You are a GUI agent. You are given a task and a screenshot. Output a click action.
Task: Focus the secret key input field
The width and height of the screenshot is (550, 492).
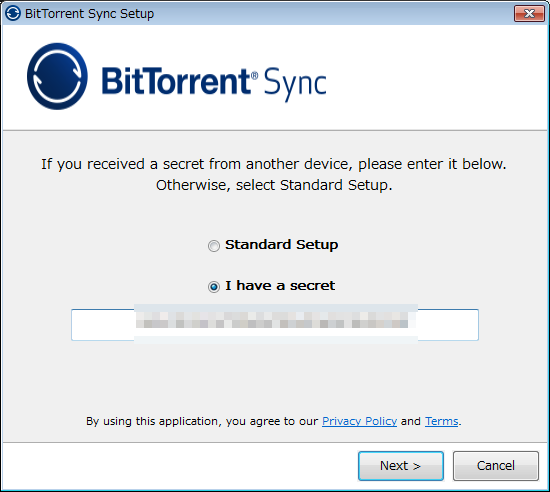coord(275,325)
